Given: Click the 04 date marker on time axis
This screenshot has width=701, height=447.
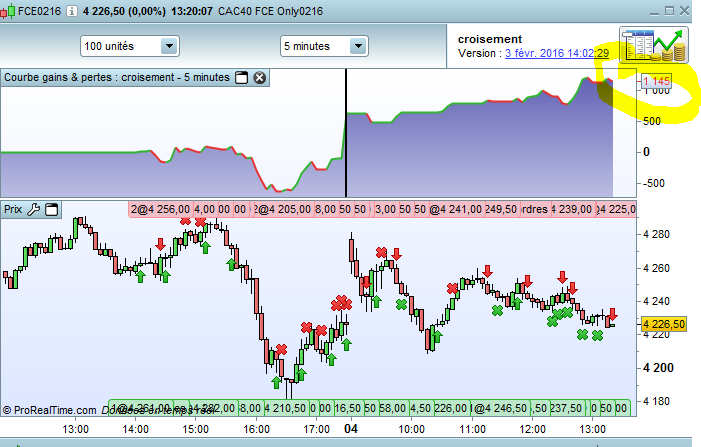Looking at the screenshot, I should coord(351,428).
